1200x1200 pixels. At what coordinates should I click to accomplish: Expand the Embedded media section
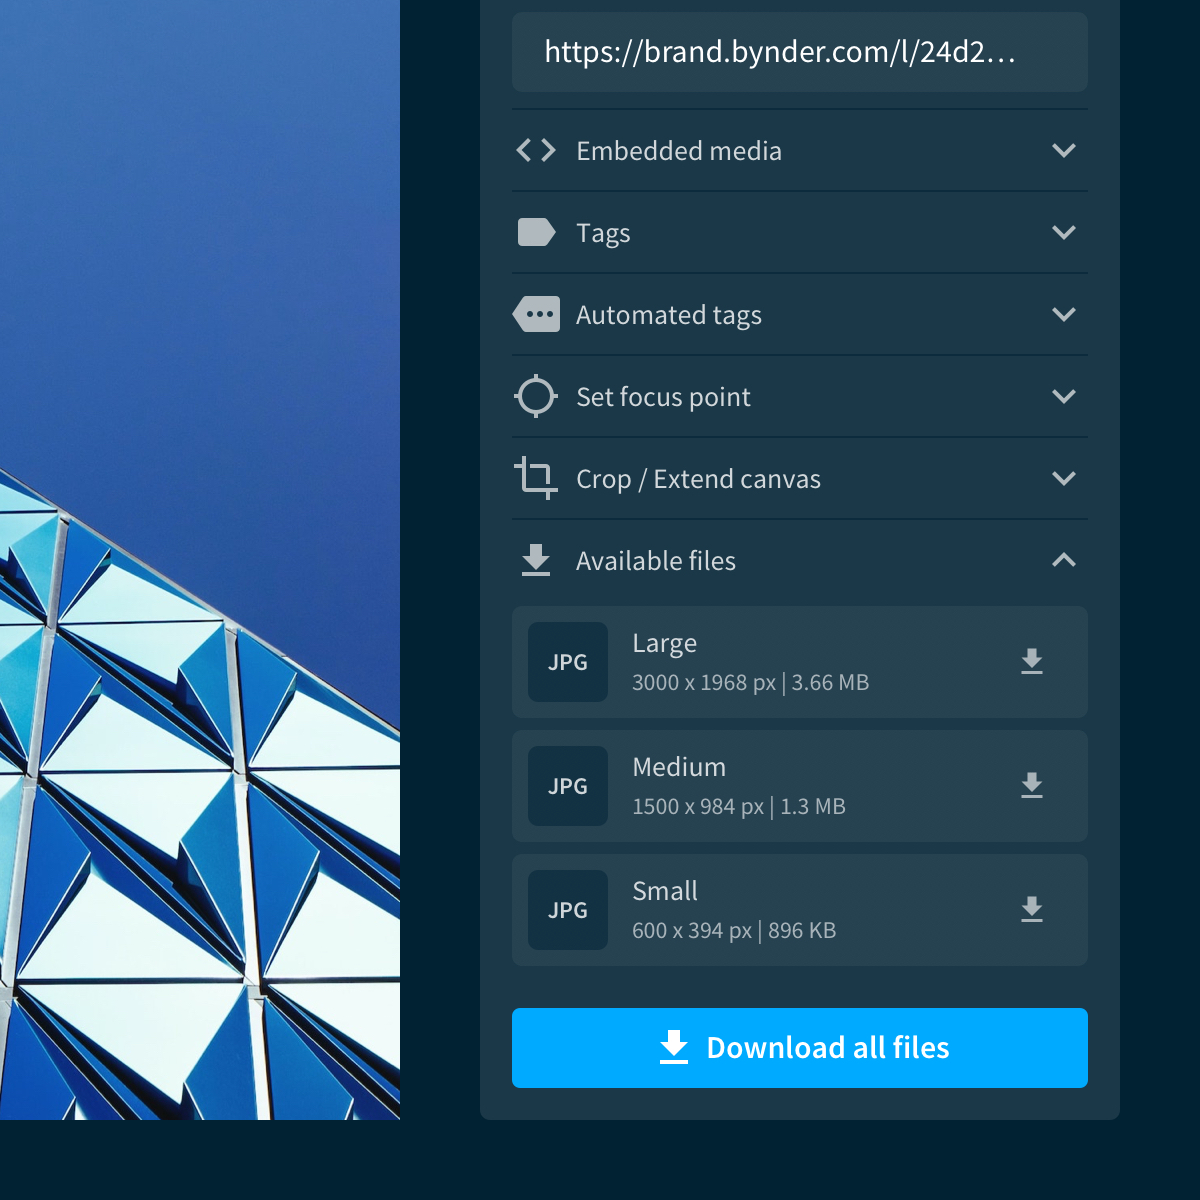[x=1065, y=150]
